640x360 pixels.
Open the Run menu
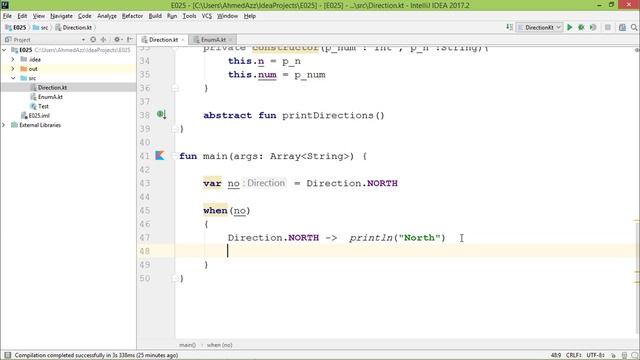(172, 16)
